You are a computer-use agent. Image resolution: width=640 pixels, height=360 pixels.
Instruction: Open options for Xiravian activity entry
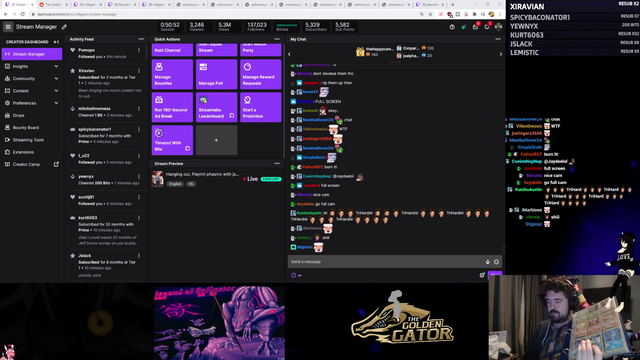click(139, 71)
